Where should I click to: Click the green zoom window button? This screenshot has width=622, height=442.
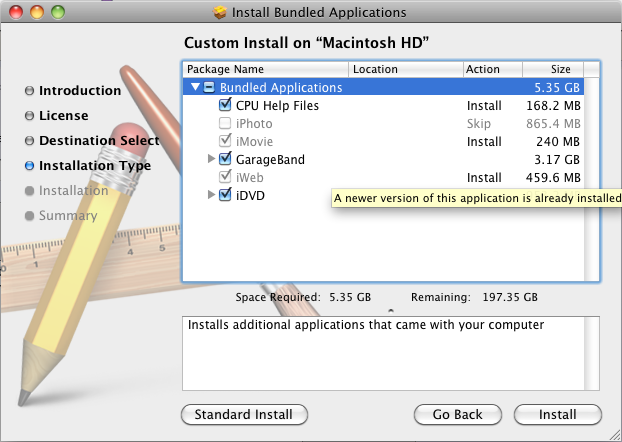pyautogui.click(x=58, y=12)
